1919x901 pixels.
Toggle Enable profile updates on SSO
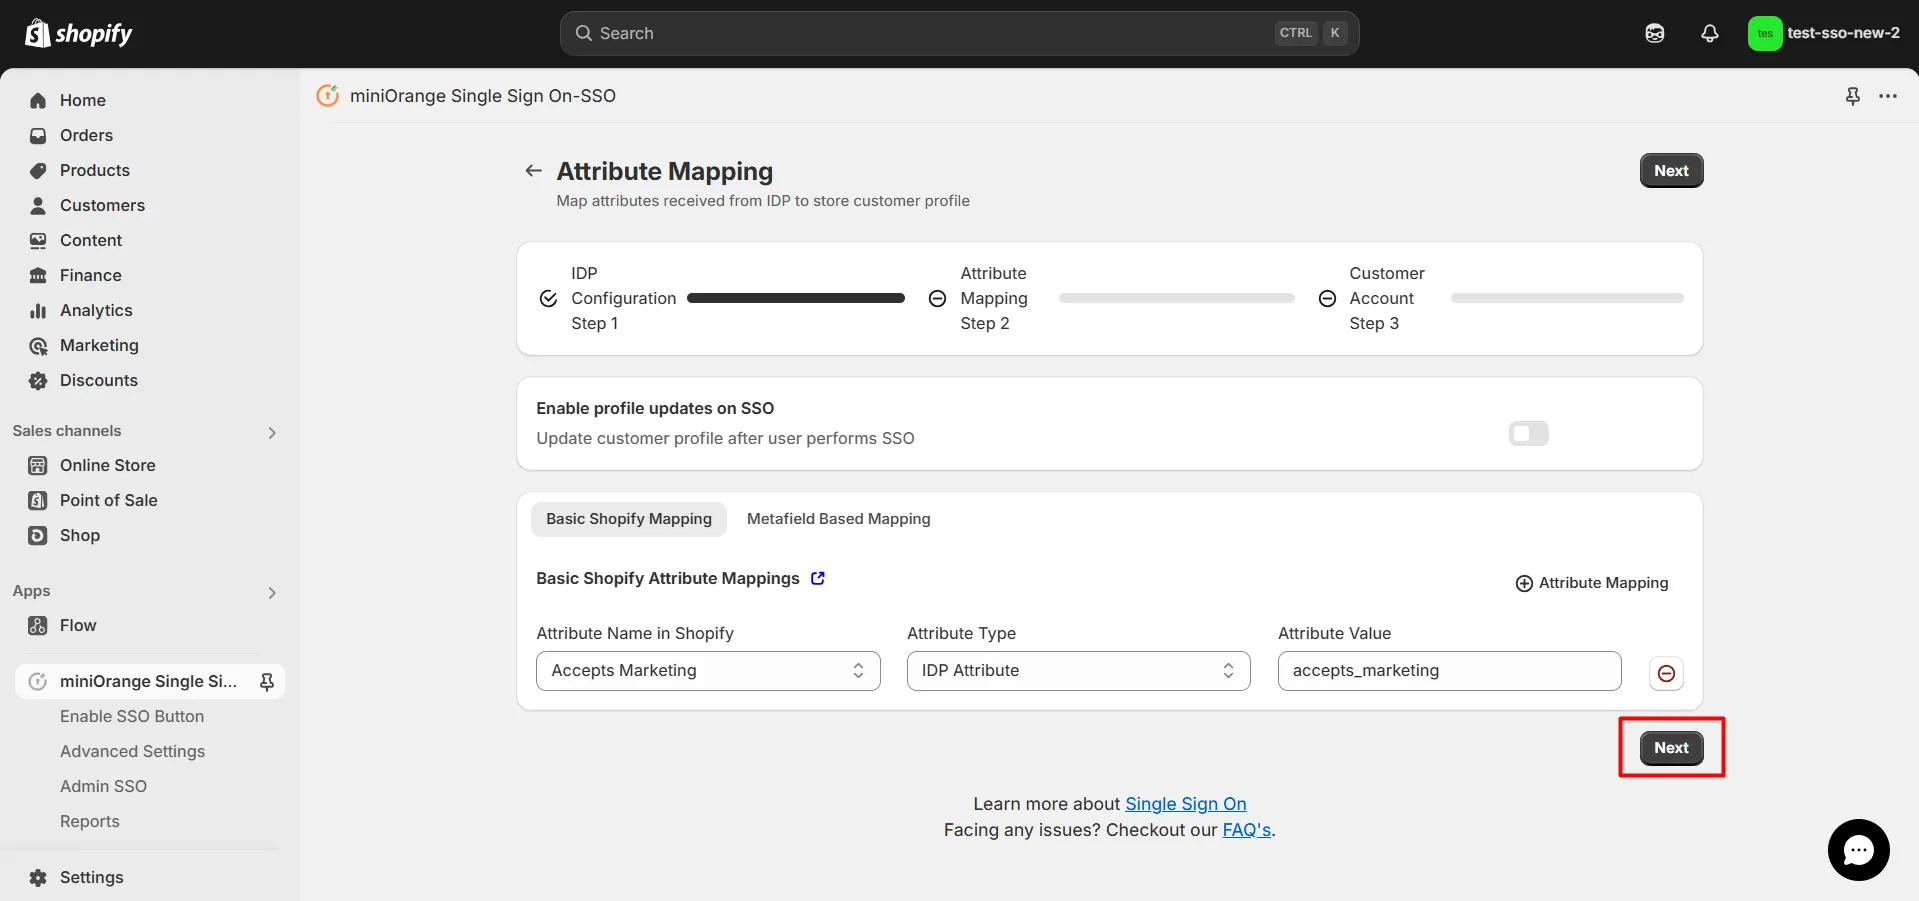pos(1528,433)
